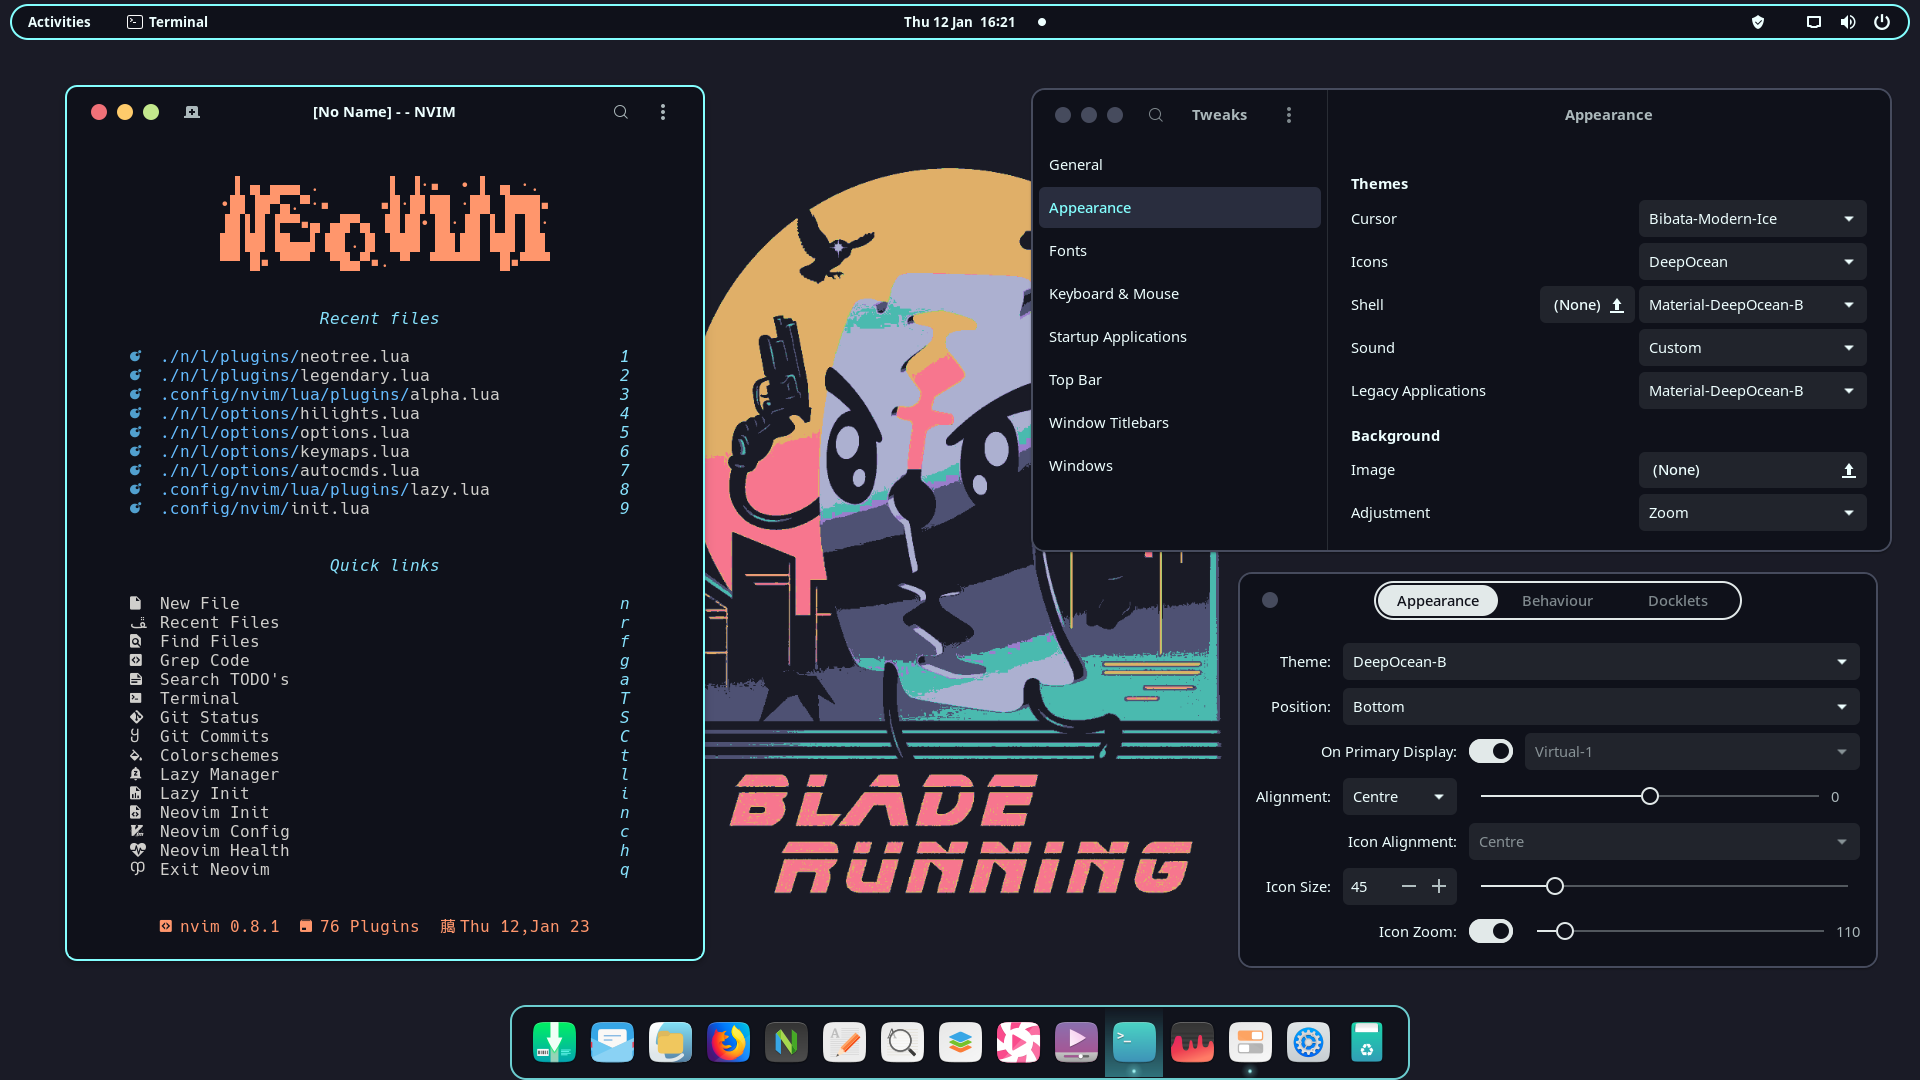The image size is (1920, 1080).
Task: Click the power icon in the top bar
Action: (x=1882, y=22)
